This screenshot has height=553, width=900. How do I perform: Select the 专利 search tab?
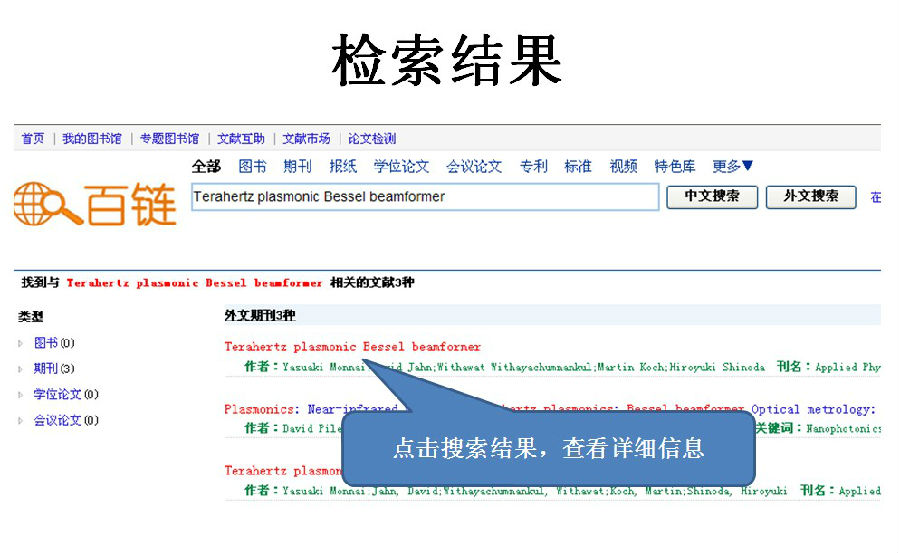533,167
